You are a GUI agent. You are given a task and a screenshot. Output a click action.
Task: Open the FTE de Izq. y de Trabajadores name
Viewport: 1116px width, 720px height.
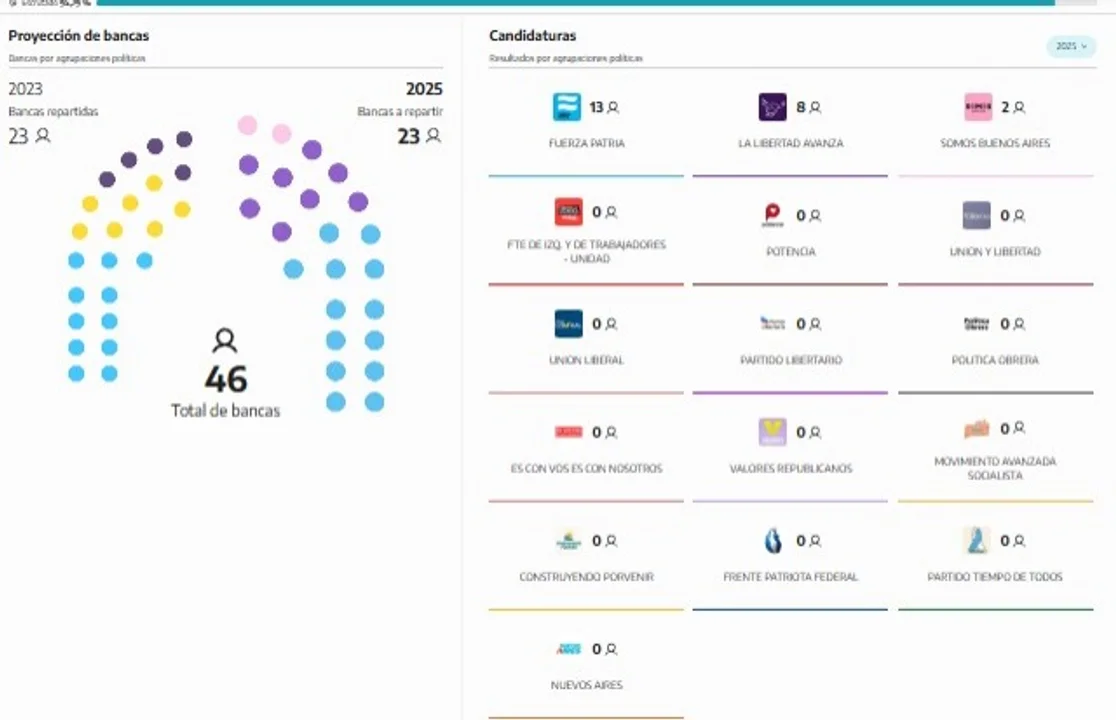(586, 252)
